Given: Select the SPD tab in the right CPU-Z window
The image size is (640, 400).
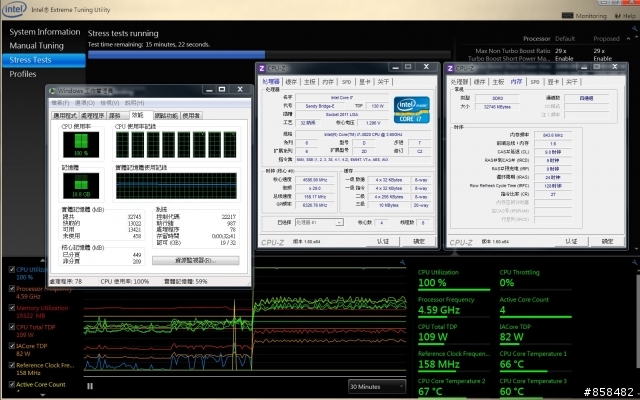Looking at the screenshot, I should tap(535, 82).
